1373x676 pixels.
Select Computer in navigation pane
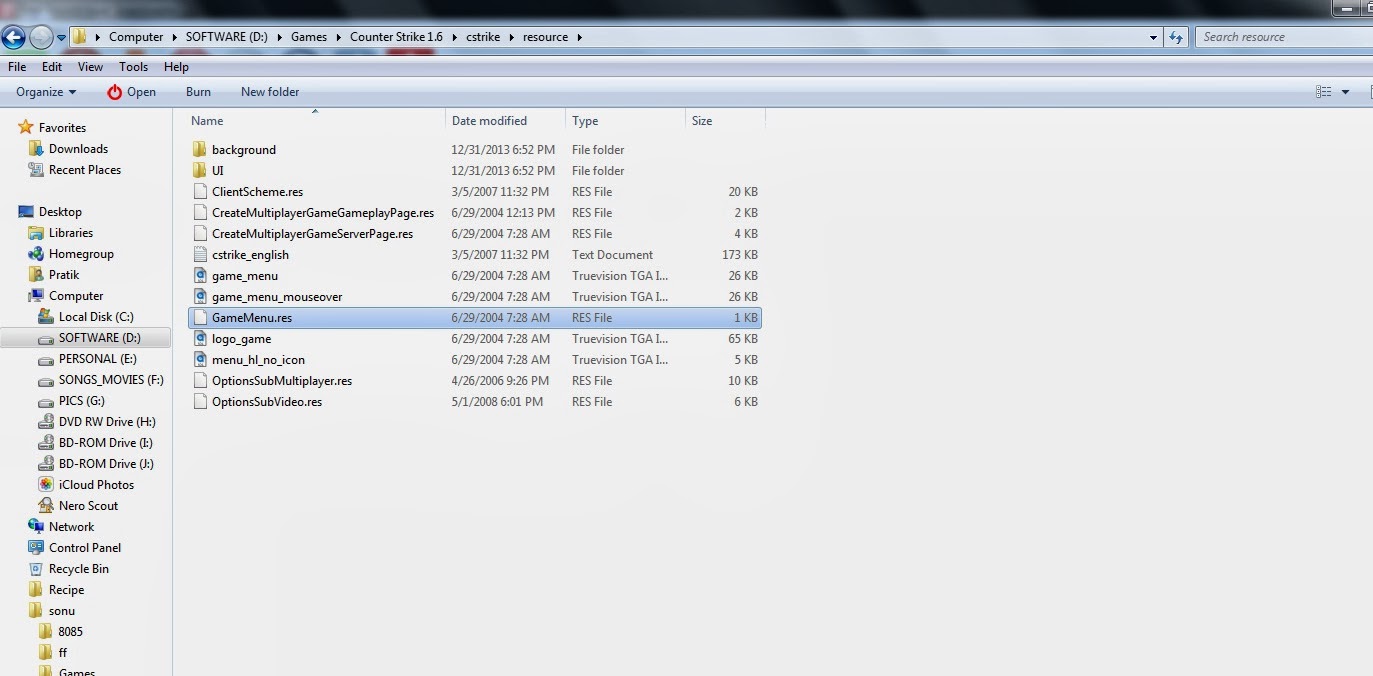point(76,296)
